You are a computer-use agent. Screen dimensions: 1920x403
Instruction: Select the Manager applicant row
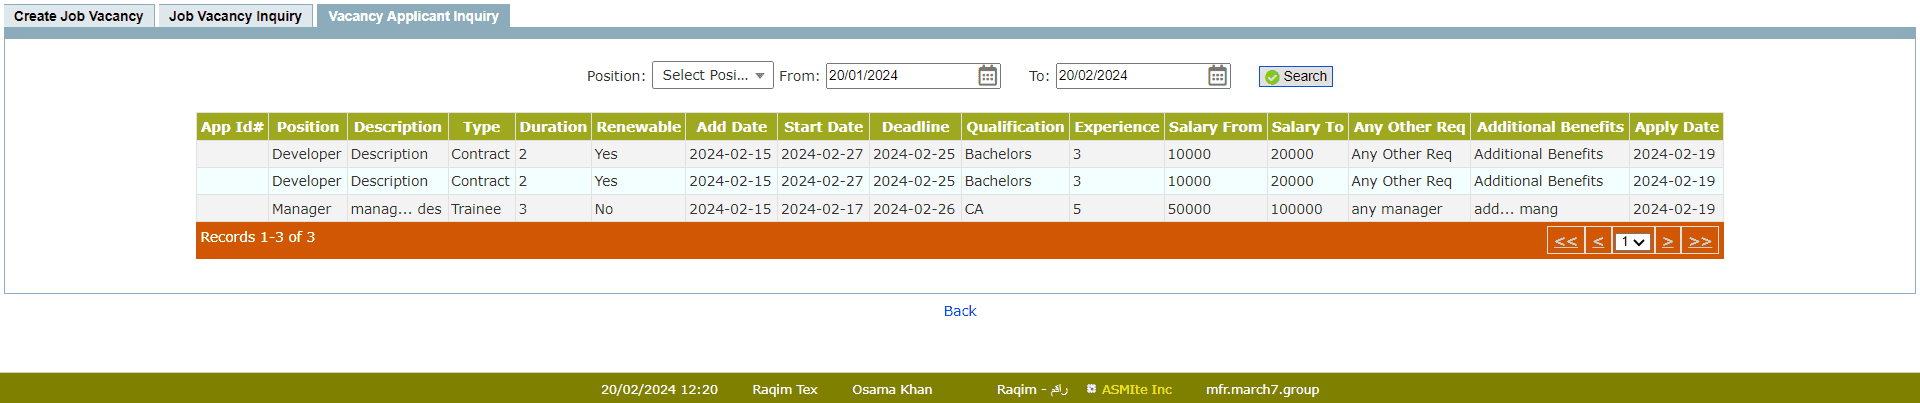301,209
